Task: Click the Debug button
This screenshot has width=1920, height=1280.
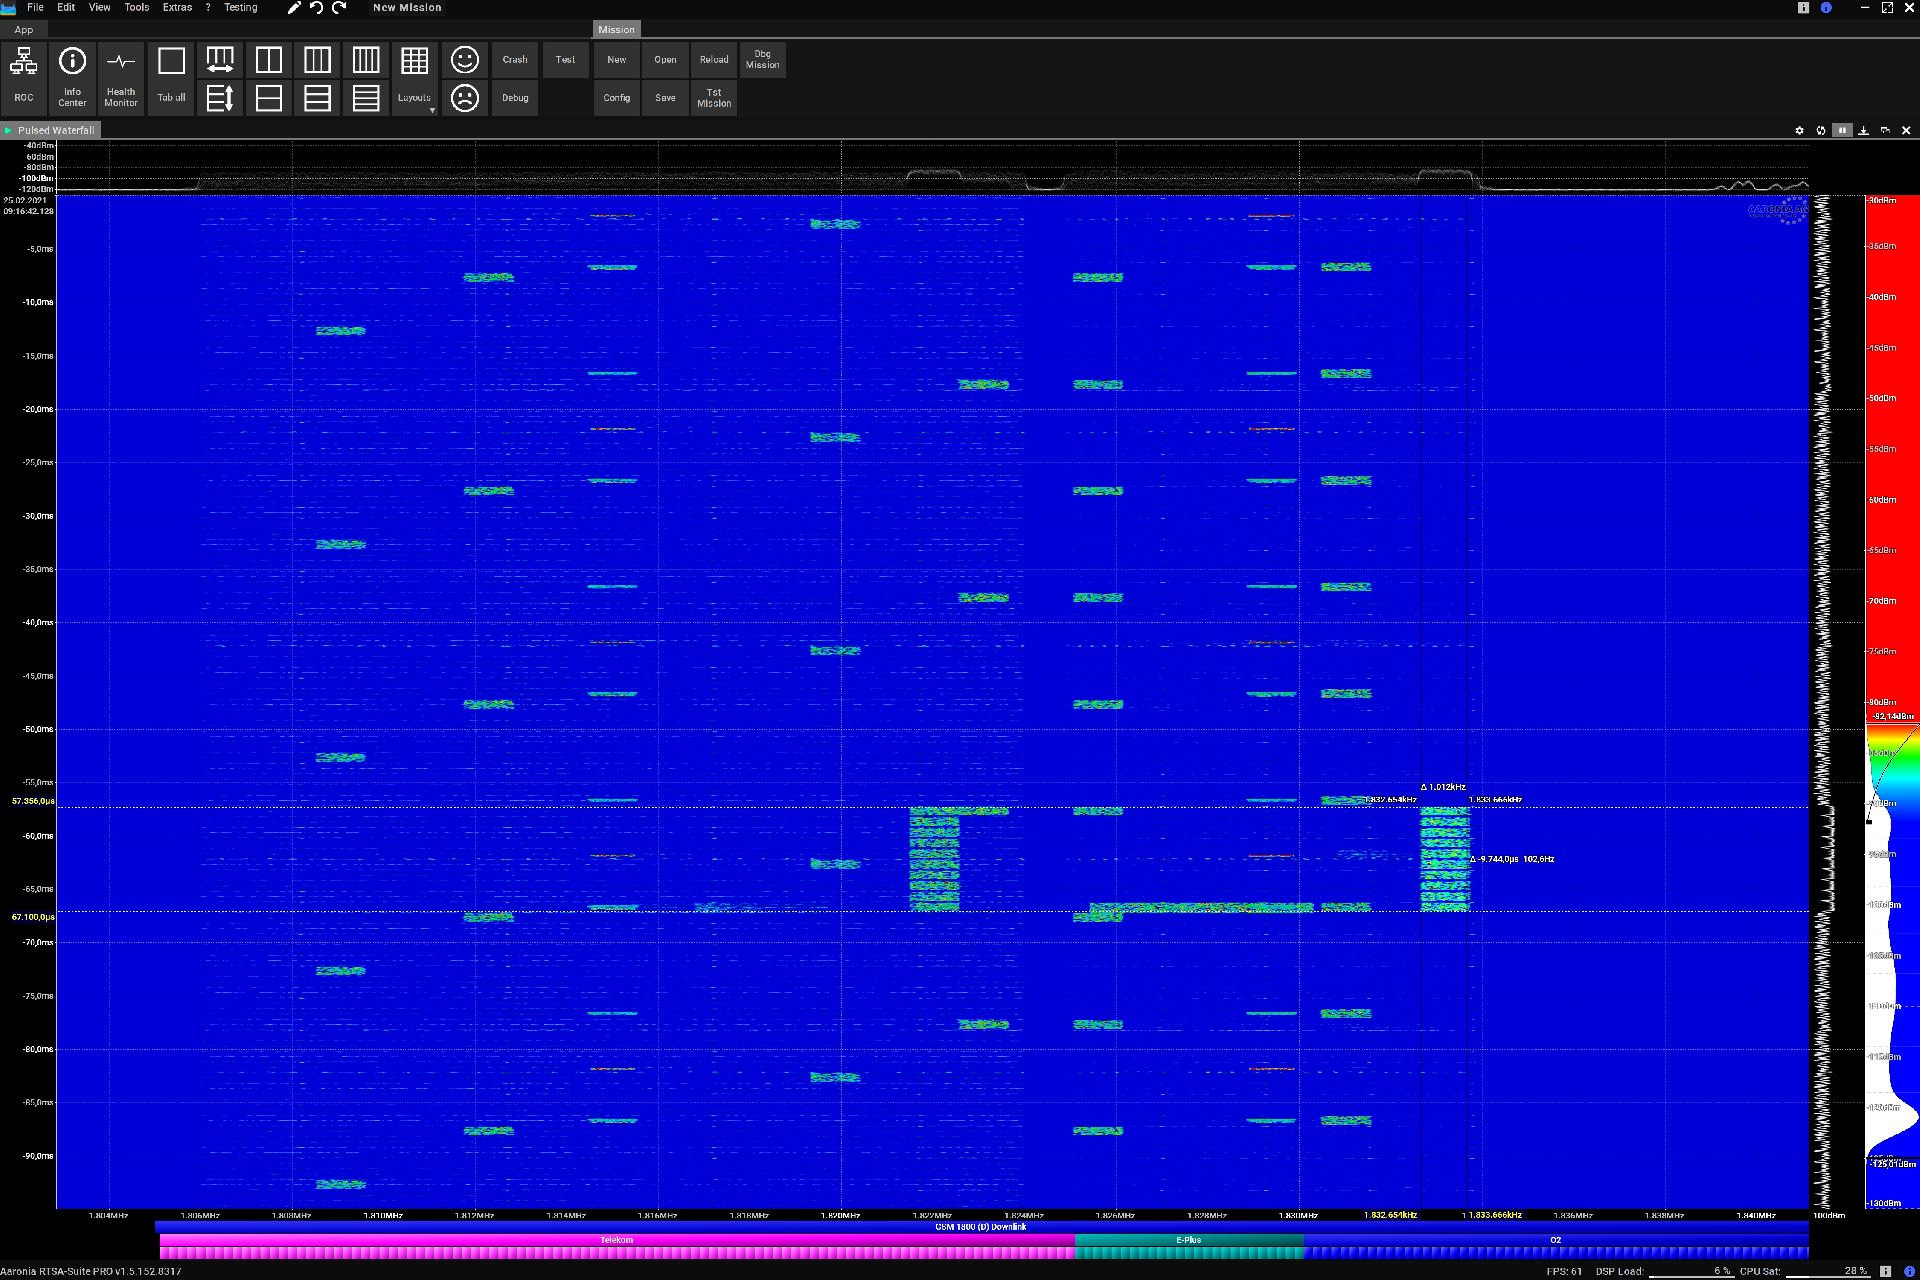Action: pos(515,98)
